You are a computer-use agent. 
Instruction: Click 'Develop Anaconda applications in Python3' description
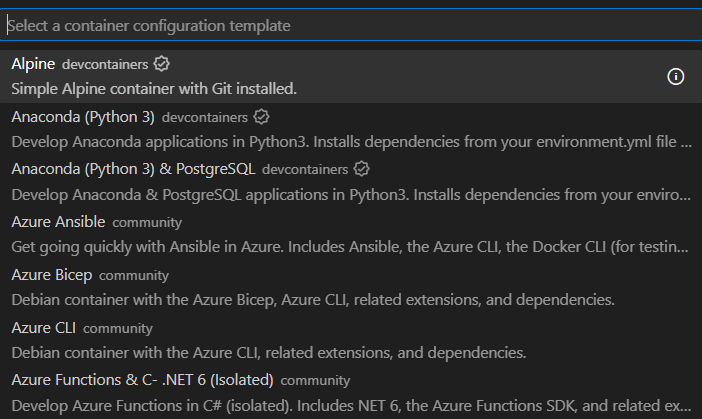[x=351, y=142]
